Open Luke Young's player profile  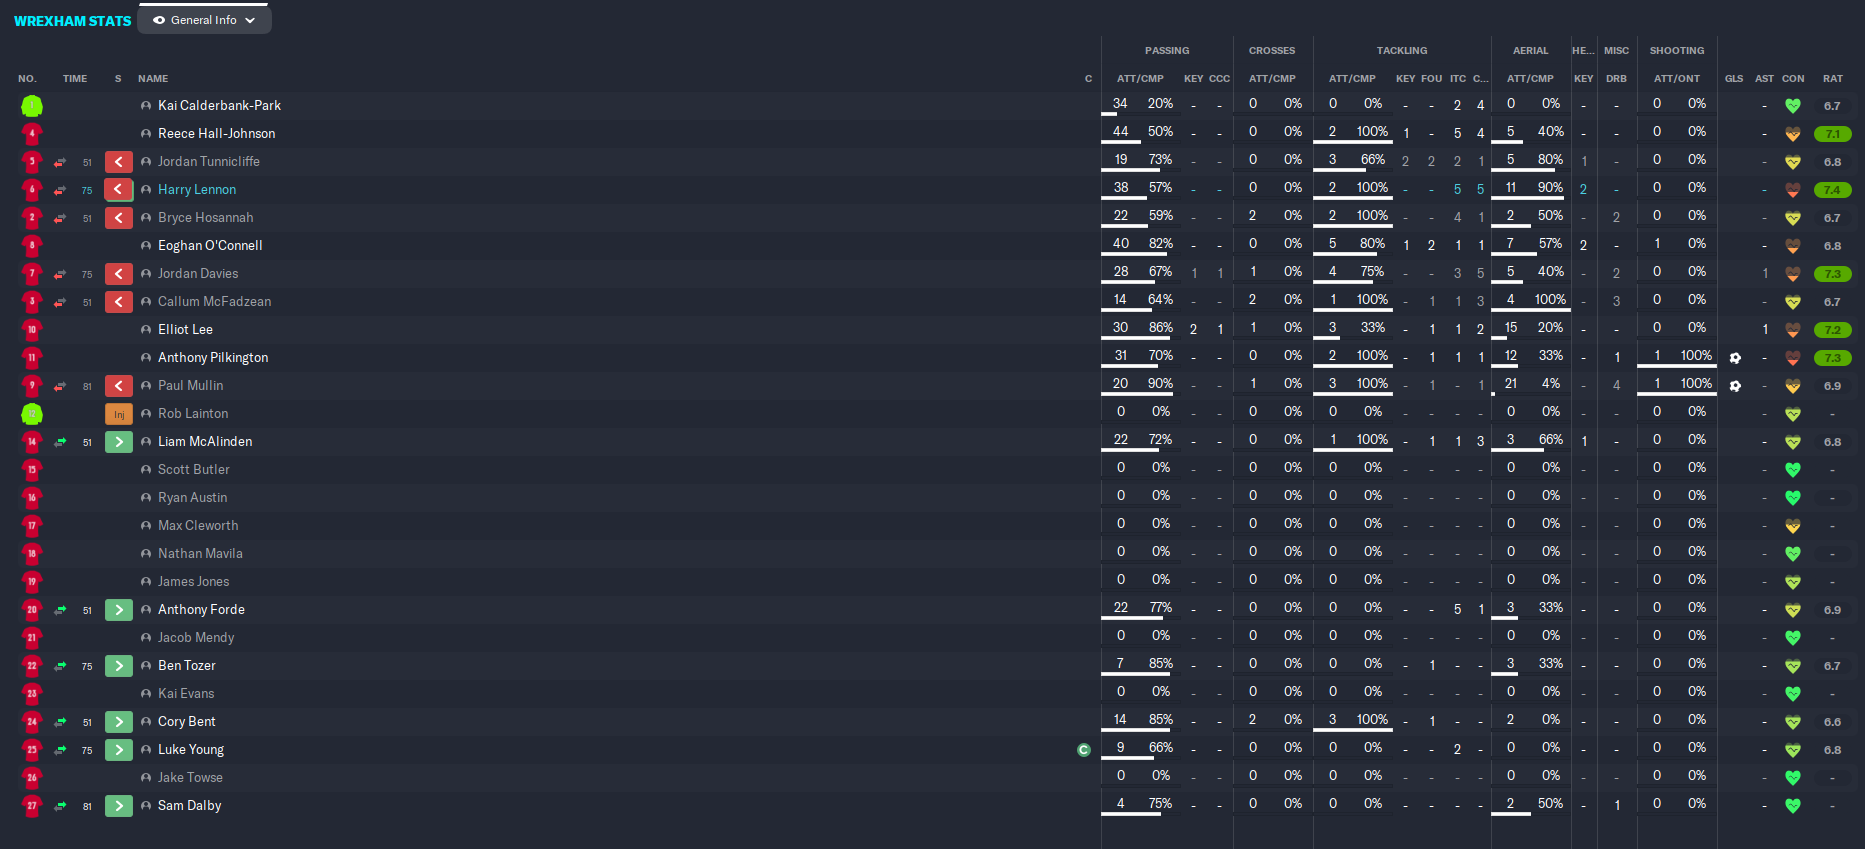tap(191, 749)
